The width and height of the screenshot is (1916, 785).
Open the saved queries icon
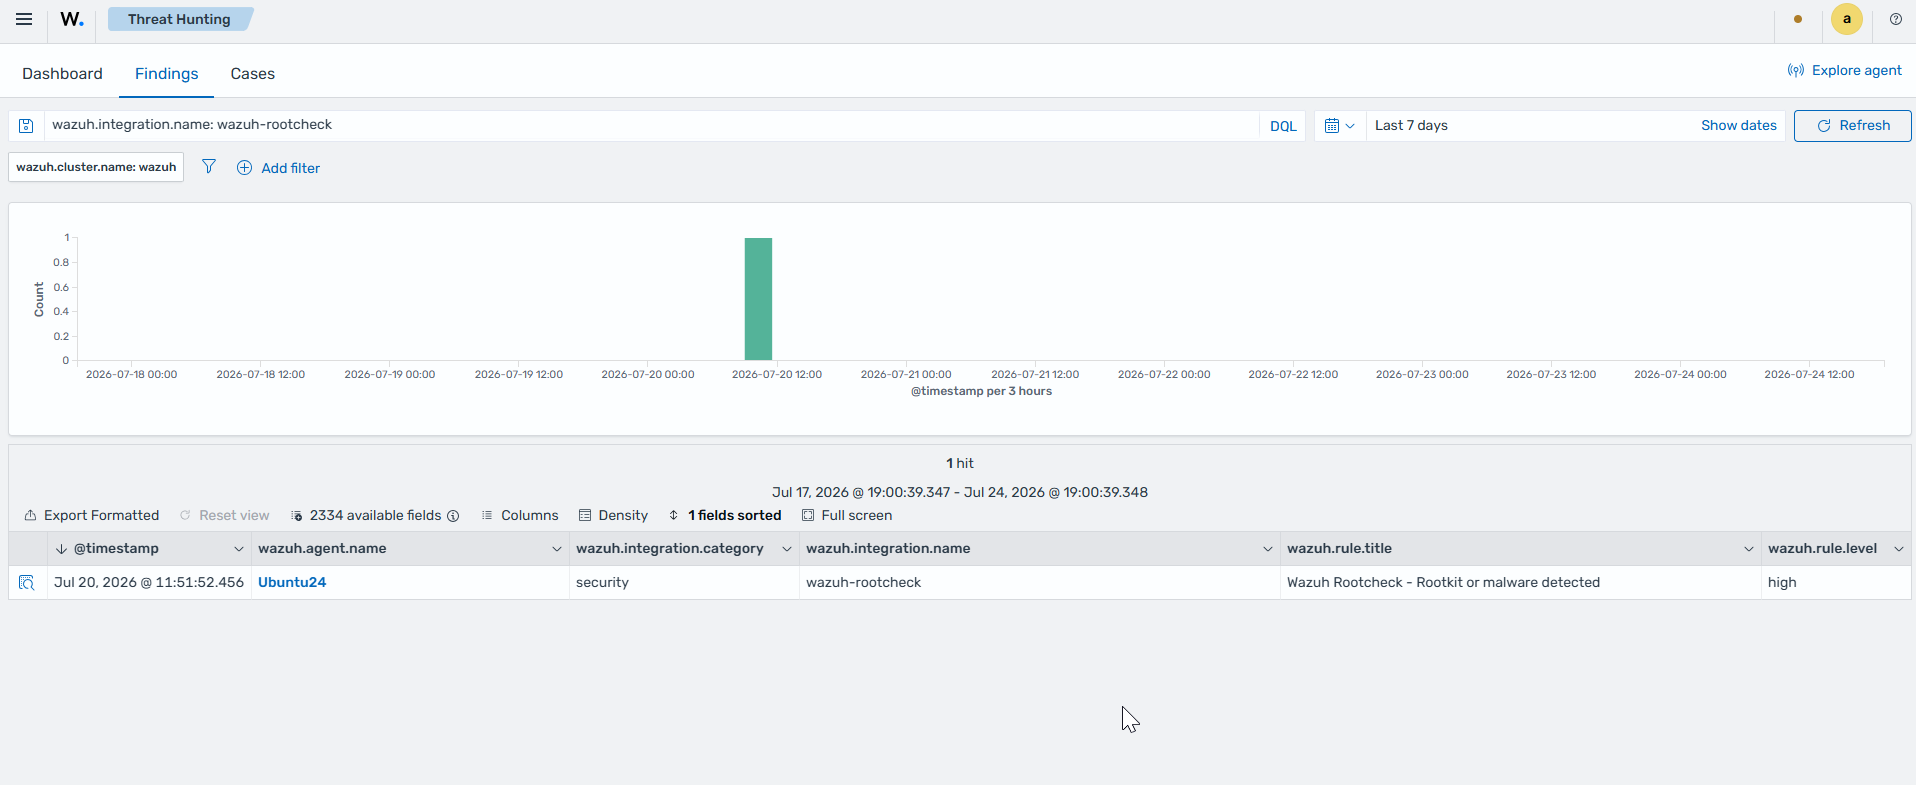(x=27, y=126)
